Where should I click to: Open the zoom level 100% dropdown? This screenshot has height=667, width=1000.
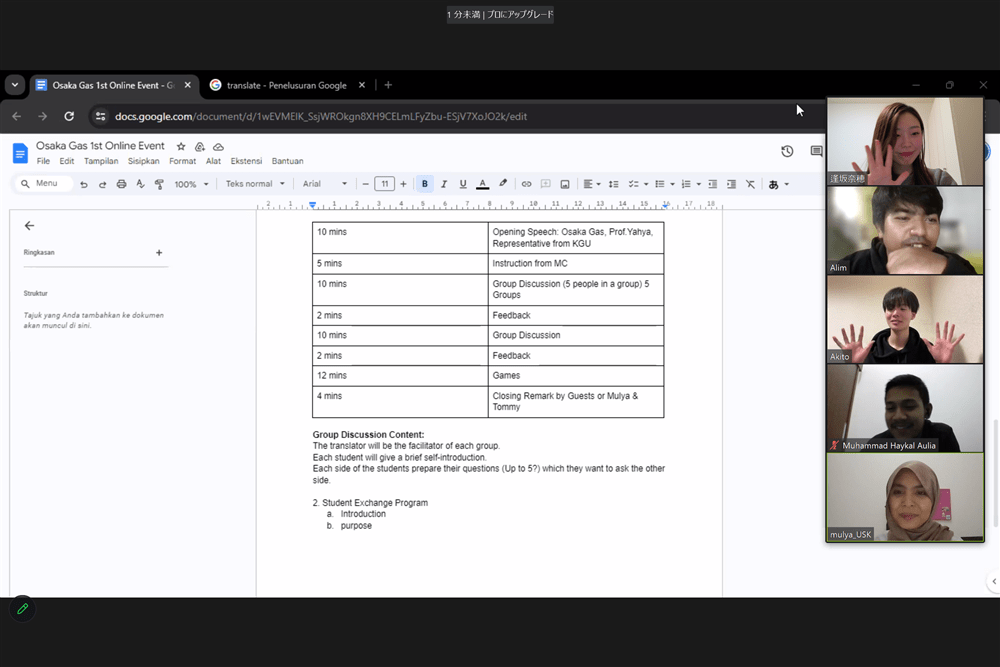[191, 184]
